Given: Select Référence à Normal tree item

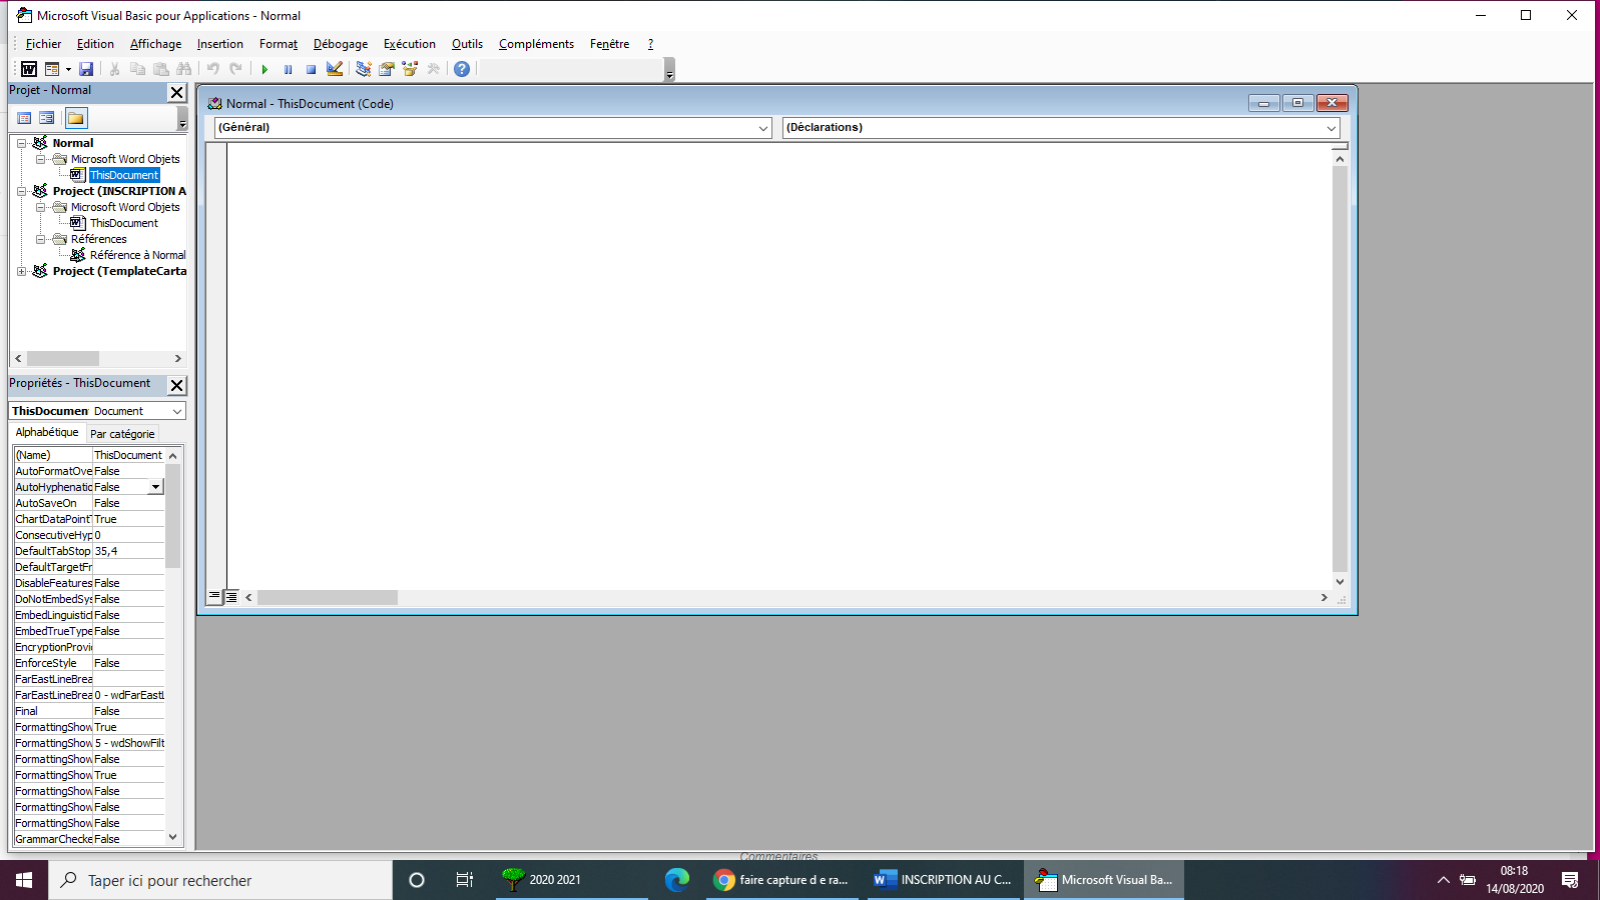Looking at the screenshot, I should (x=138, y=255).
